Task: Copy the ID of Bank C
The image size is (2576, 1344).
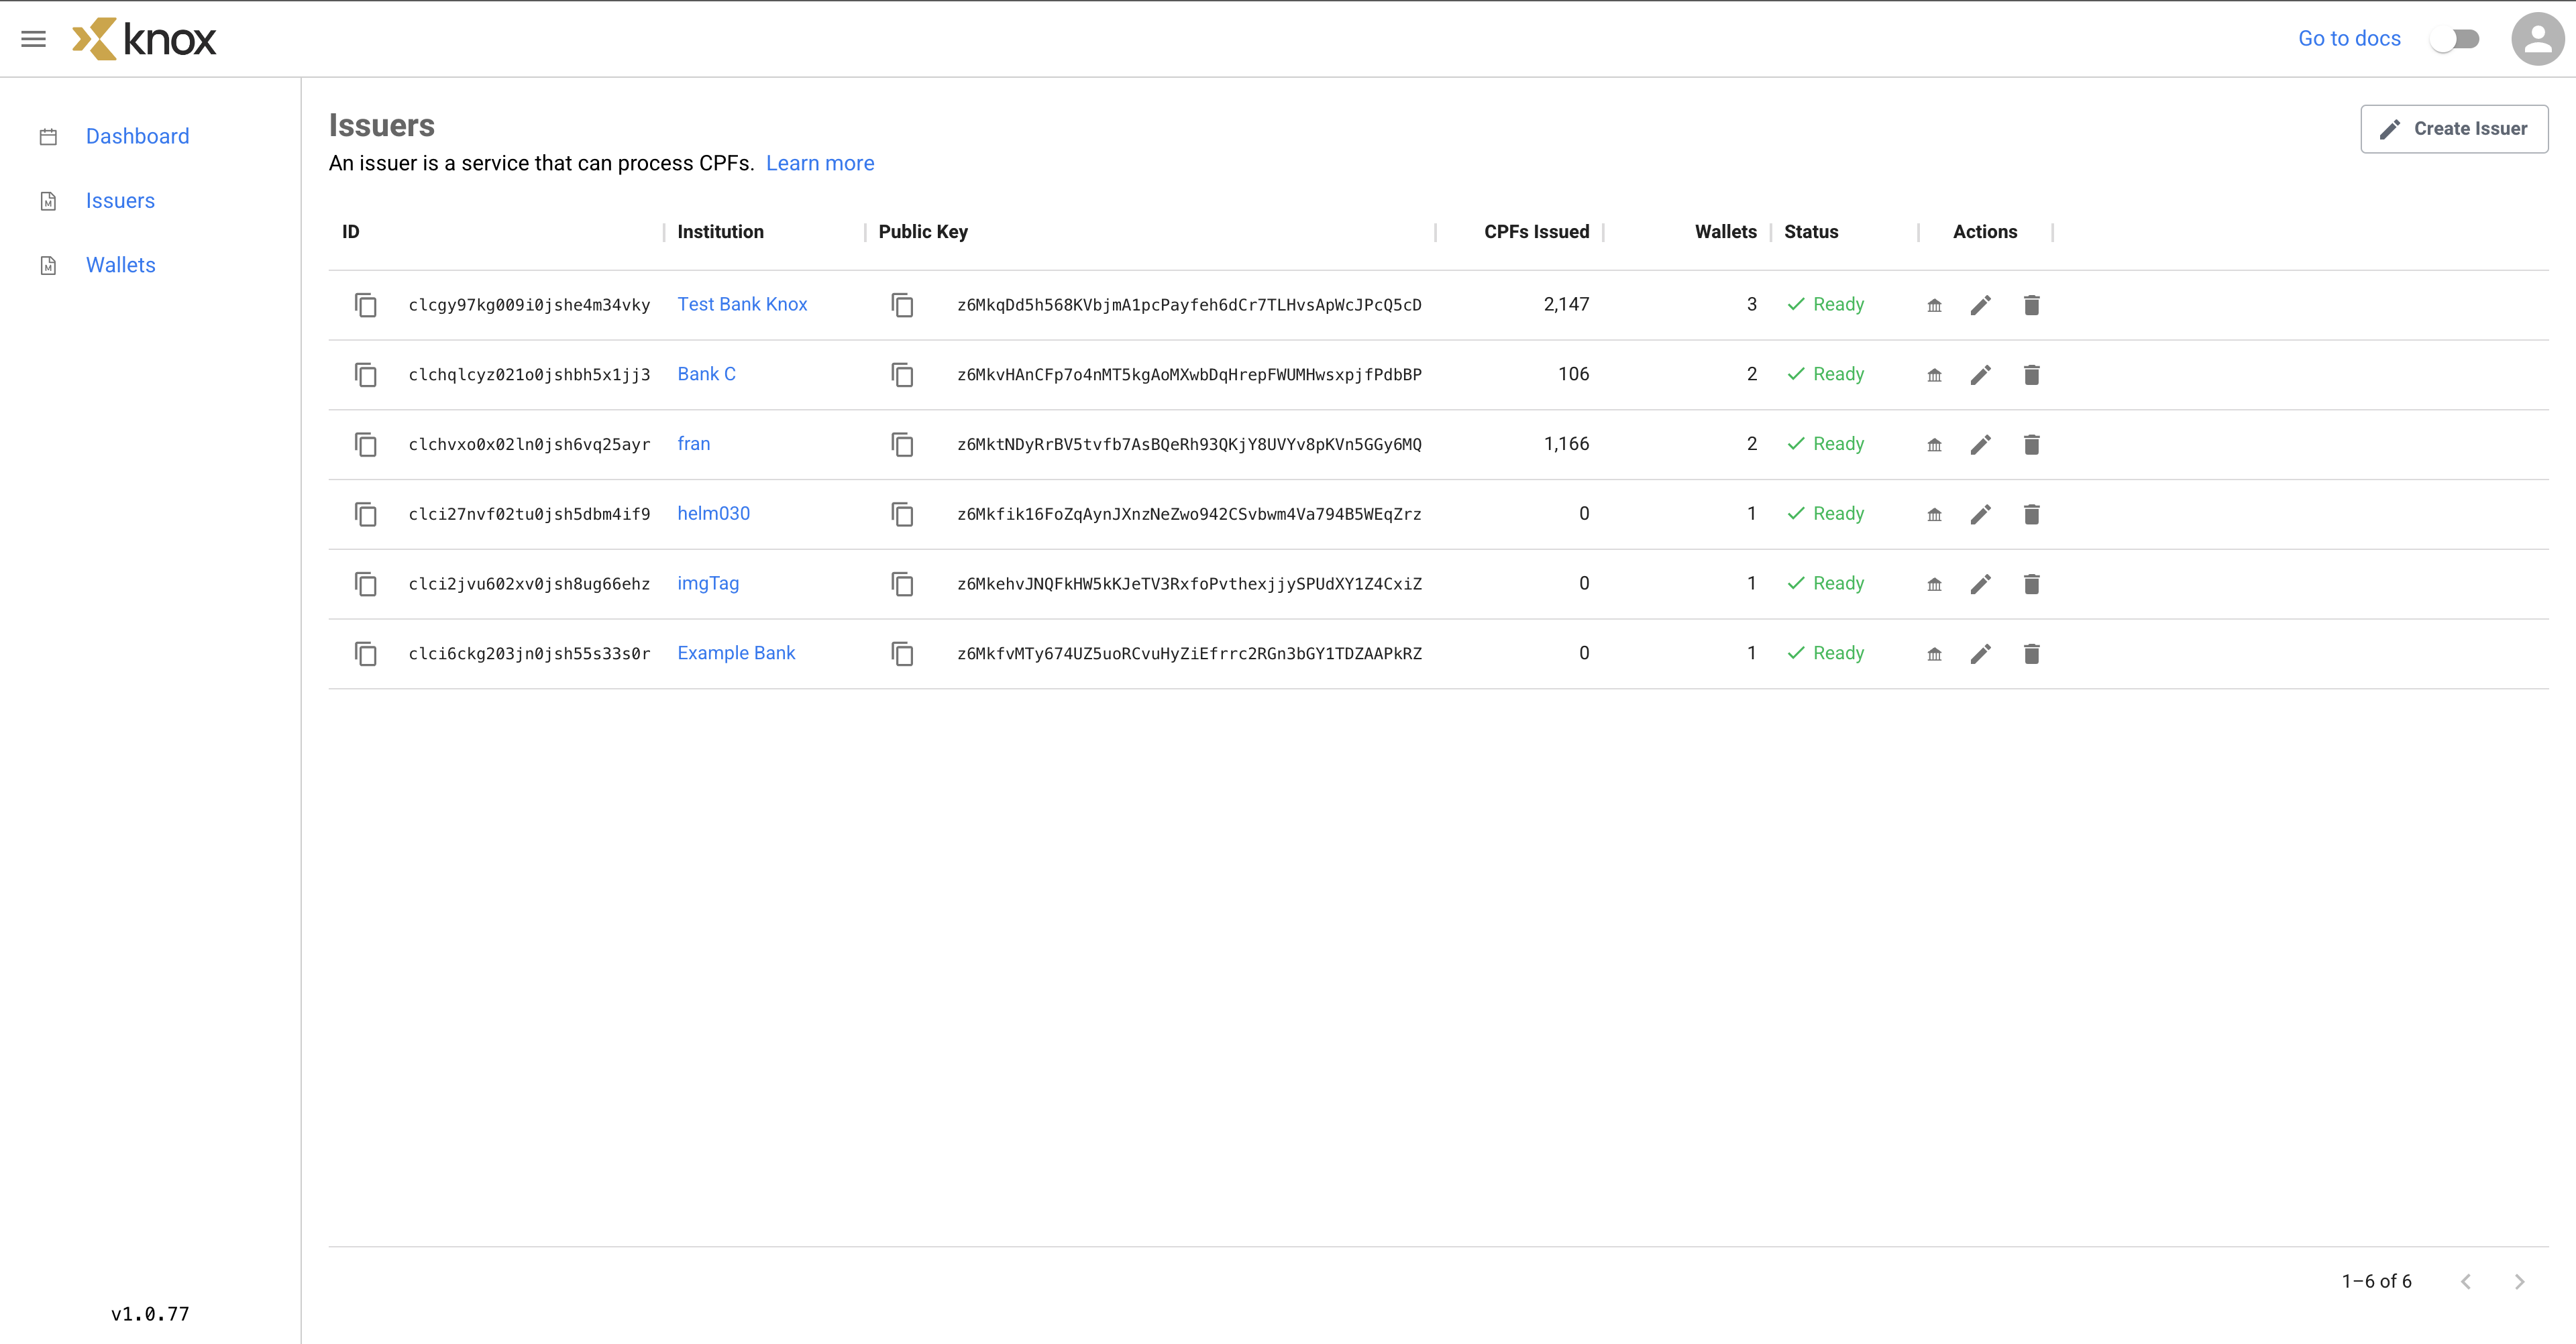Action: (x=366, y=375)
